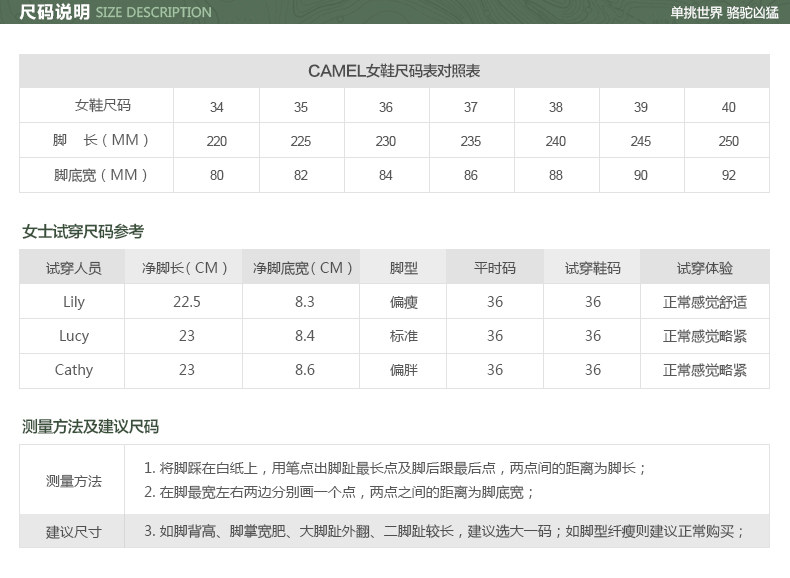
Task: Select instruction line 2 about 脚底宽
Action: (x=339, y=492)
